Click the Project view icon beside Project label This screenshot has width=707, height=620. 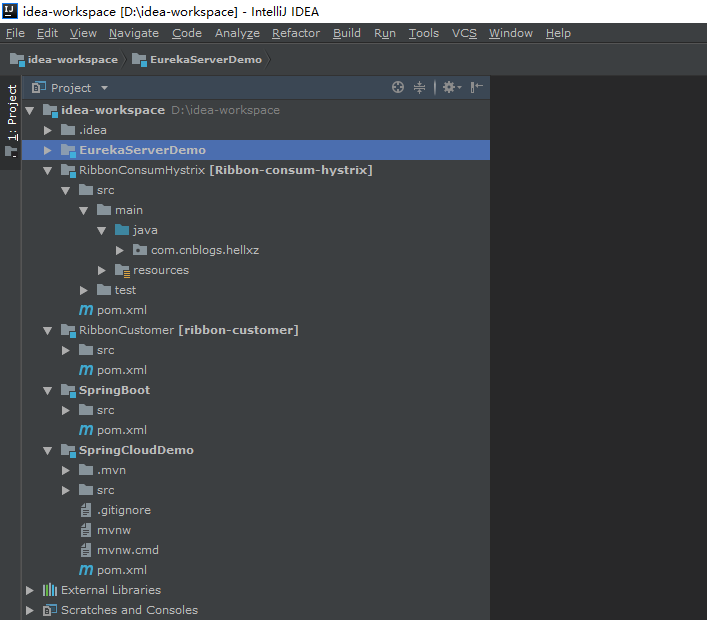39,87
